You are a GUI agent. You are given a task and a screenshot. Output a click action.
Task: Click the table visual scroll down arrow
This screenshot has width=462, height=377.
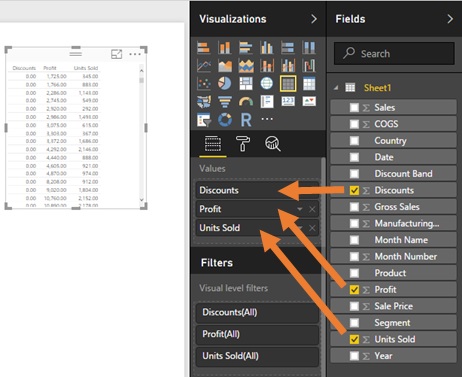141,200
